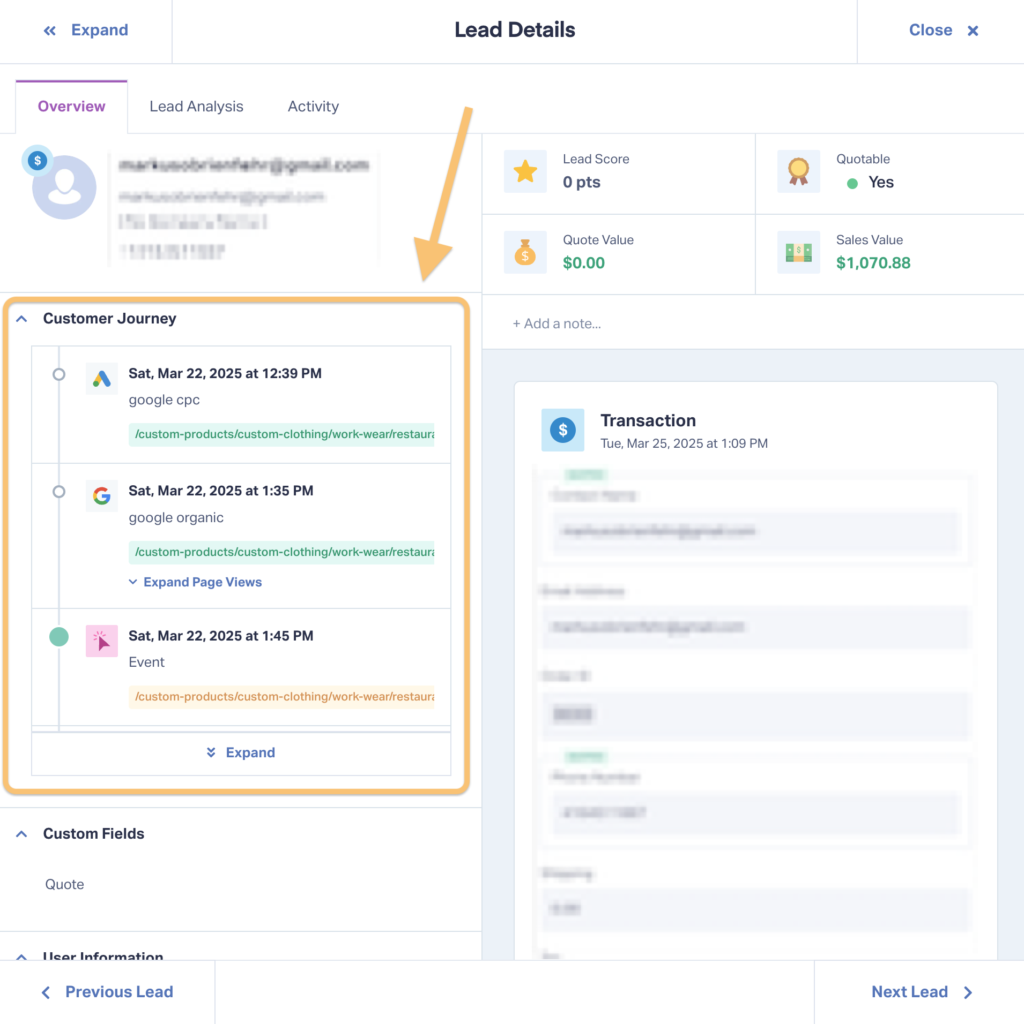Open the Activity tab
The height and width of the screenshot is (1024, 1024).
pyautogui.click(x=313, y=106)
